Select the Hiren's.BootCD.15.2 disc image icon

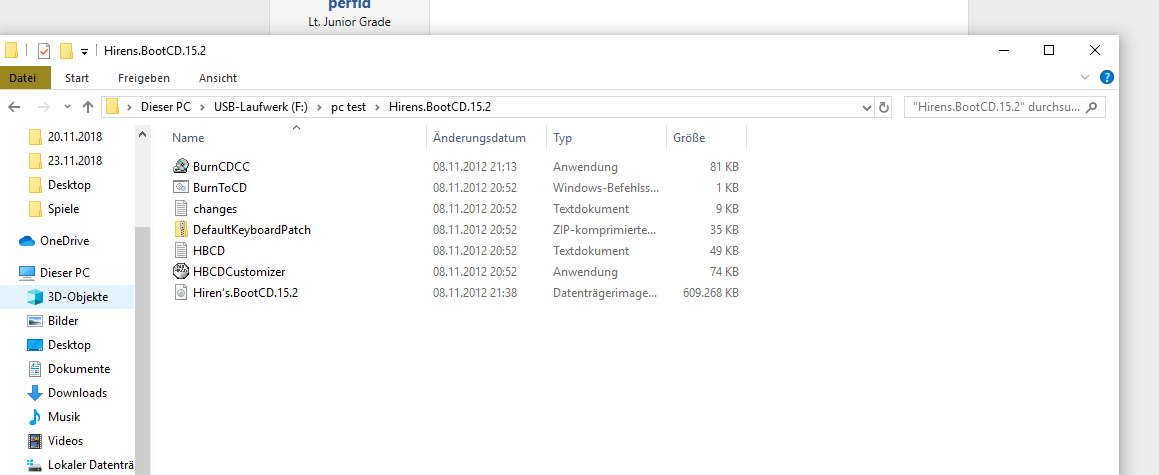coord(181,293)
